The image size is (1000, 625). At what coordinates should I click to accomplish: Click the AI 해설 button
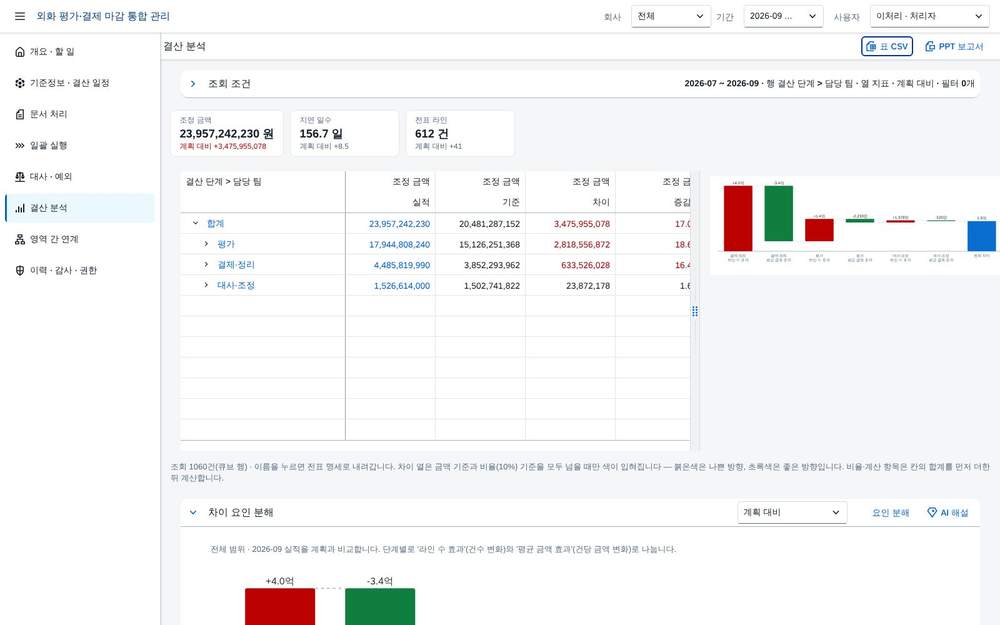click(x=948, y=512)
